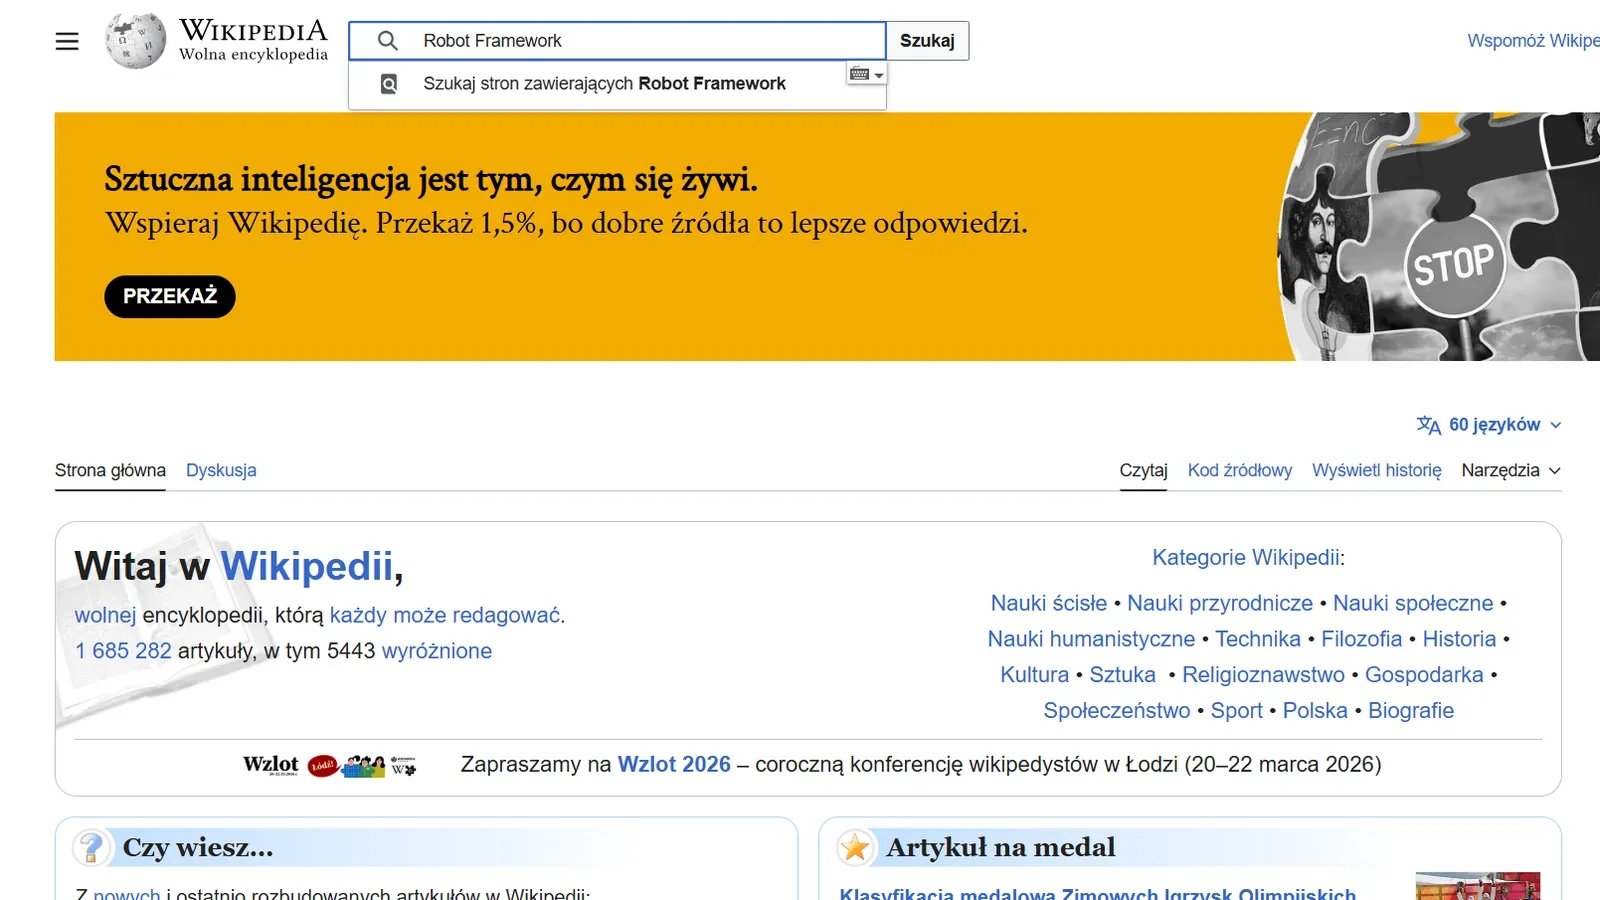The image size is (1600, 900).
Task: Open the Biografie category
Action: (x=1411, y=711)
